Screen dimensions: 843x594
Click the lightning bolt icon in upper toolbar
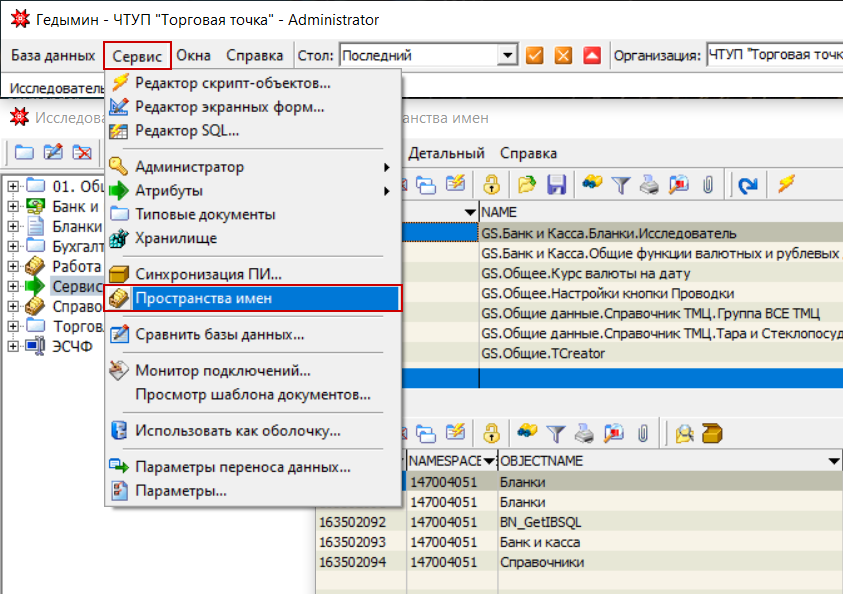(786, 184)
